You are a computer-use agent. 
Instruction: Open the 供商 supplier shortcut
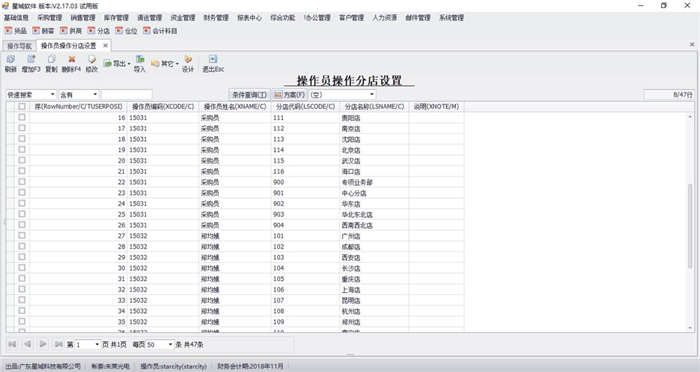(x=71, y=31)
